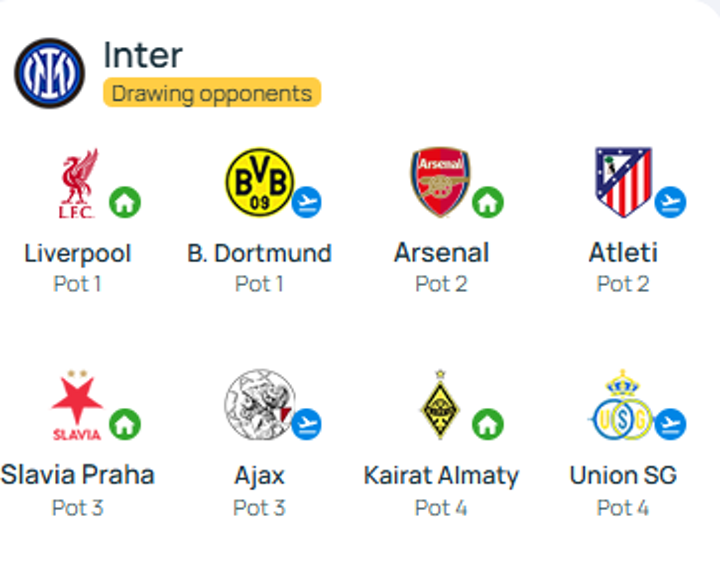Click the away plane icon beside Atleti
The height and width of the screenshot is (573, 720).
(670, 203)
